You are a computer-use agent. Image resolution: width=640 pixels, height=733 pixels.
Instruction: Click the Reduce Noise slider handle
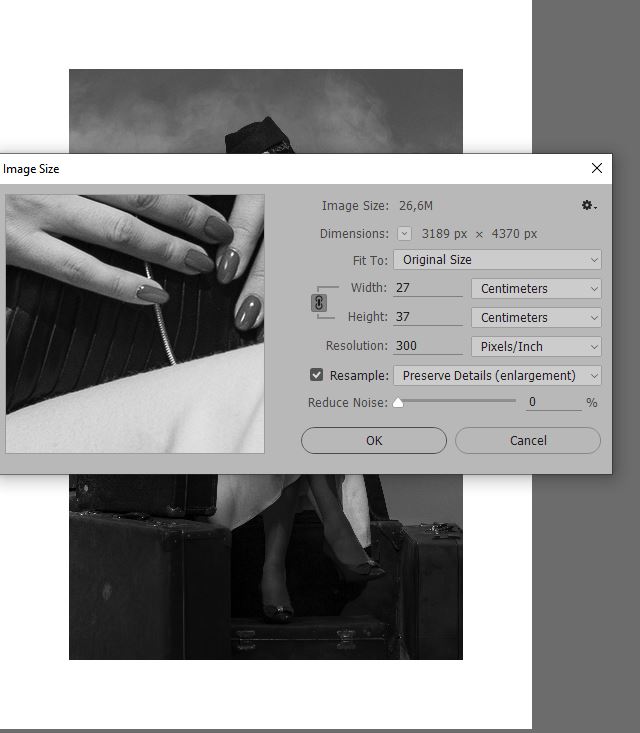tap(398, 402)
